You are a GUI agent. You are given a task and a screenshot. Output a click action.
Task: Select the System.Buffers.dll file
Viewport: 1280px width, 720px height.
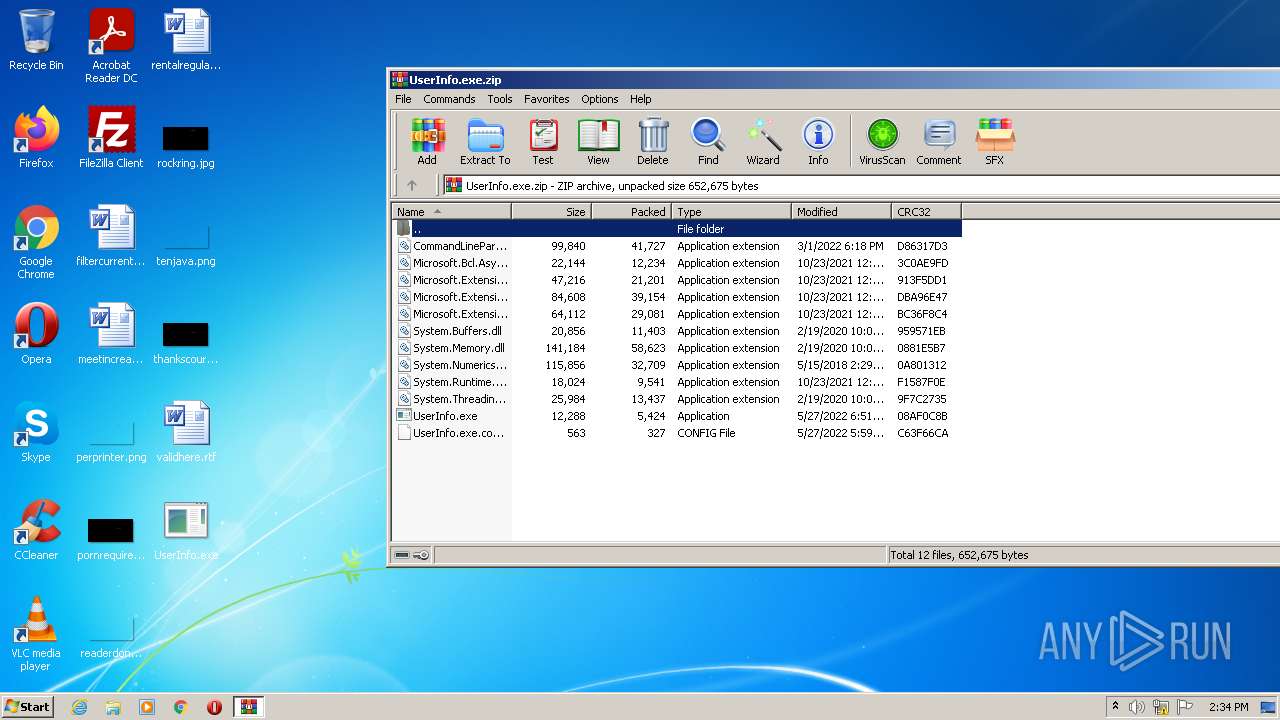[676, 331]
